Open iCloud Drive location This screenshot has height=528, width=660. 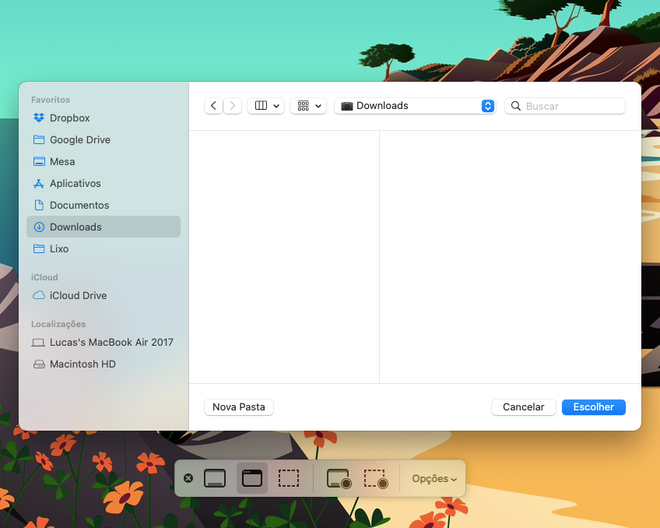click(104, 296)
